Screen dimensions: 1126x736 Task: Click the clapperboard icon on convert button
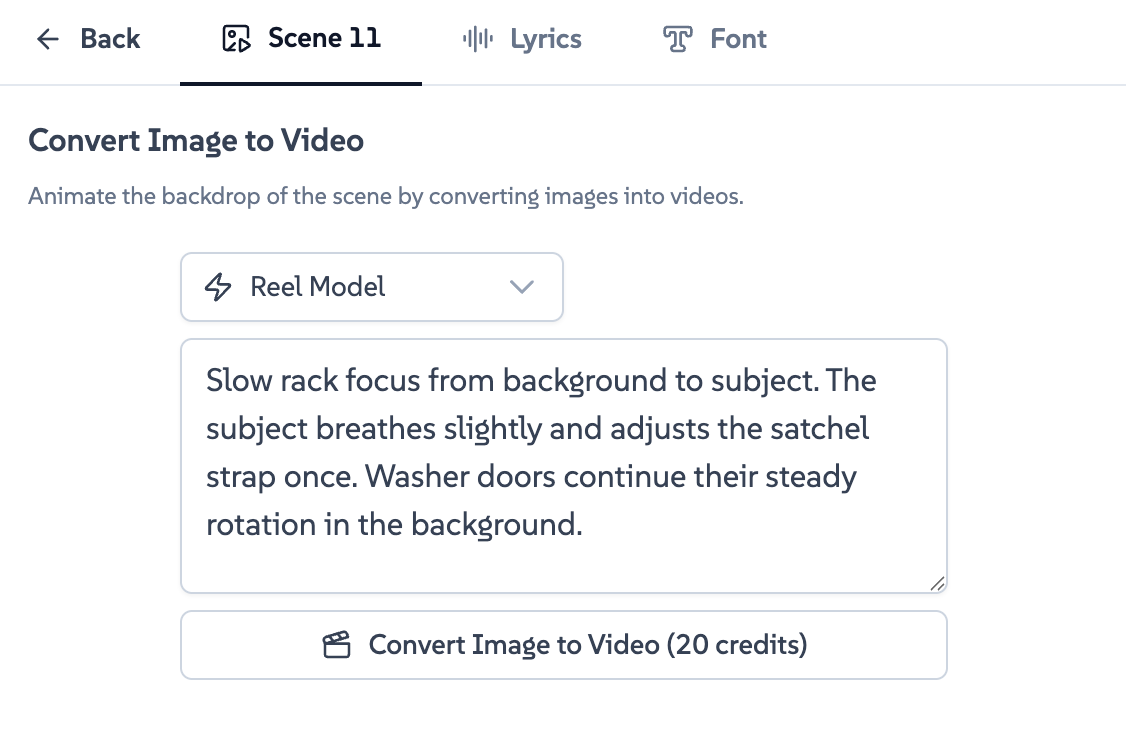coord(336,645)
